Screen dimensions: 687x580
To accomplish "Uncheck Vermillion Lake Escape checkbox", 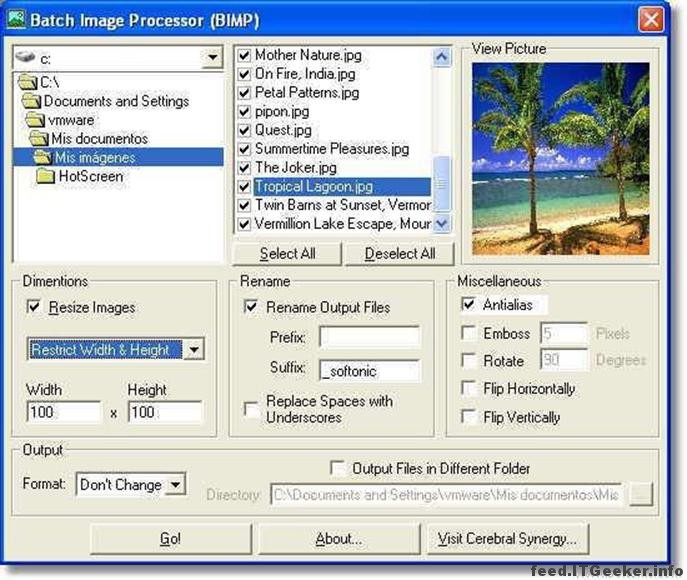I will [x=244, y=224].
